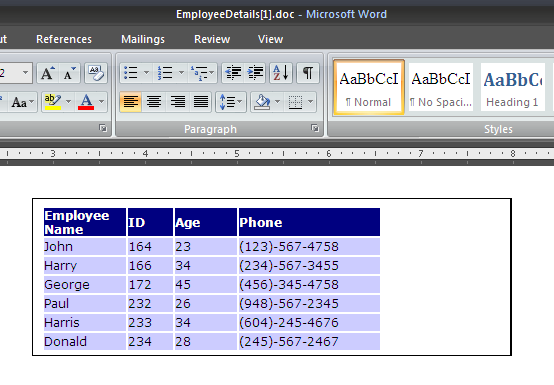
Task: Apply the No Spacing style
Action: 441,88
